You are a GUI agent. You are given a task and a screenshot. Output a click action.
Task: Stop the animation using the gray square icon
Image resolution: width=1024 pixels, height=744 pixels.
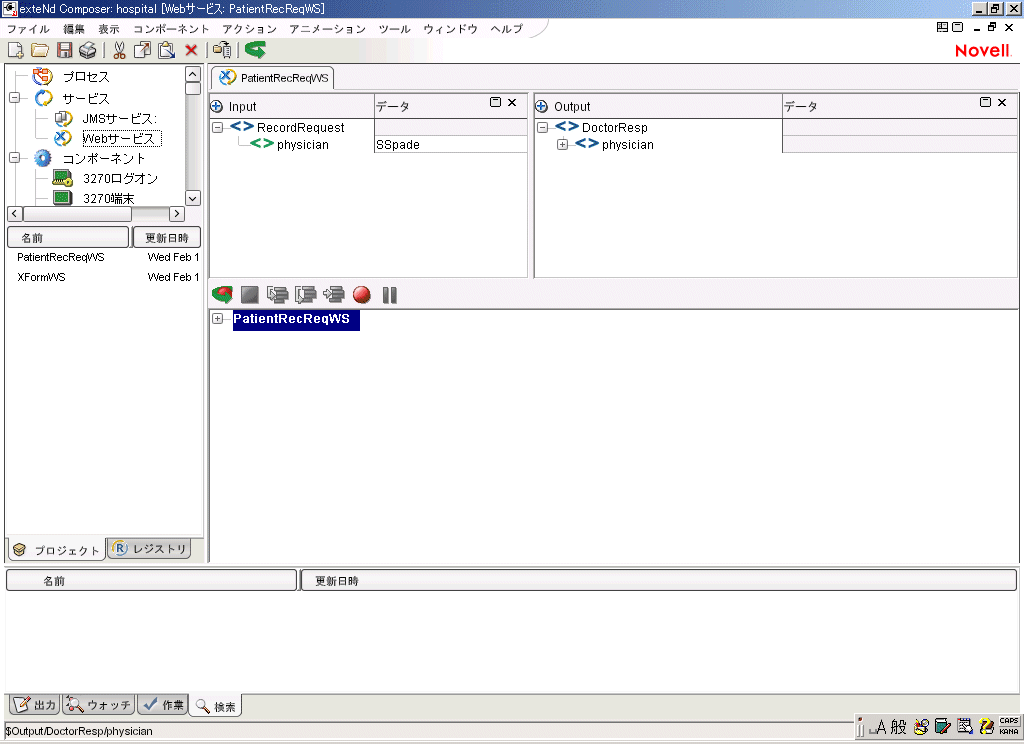(250, 294)
